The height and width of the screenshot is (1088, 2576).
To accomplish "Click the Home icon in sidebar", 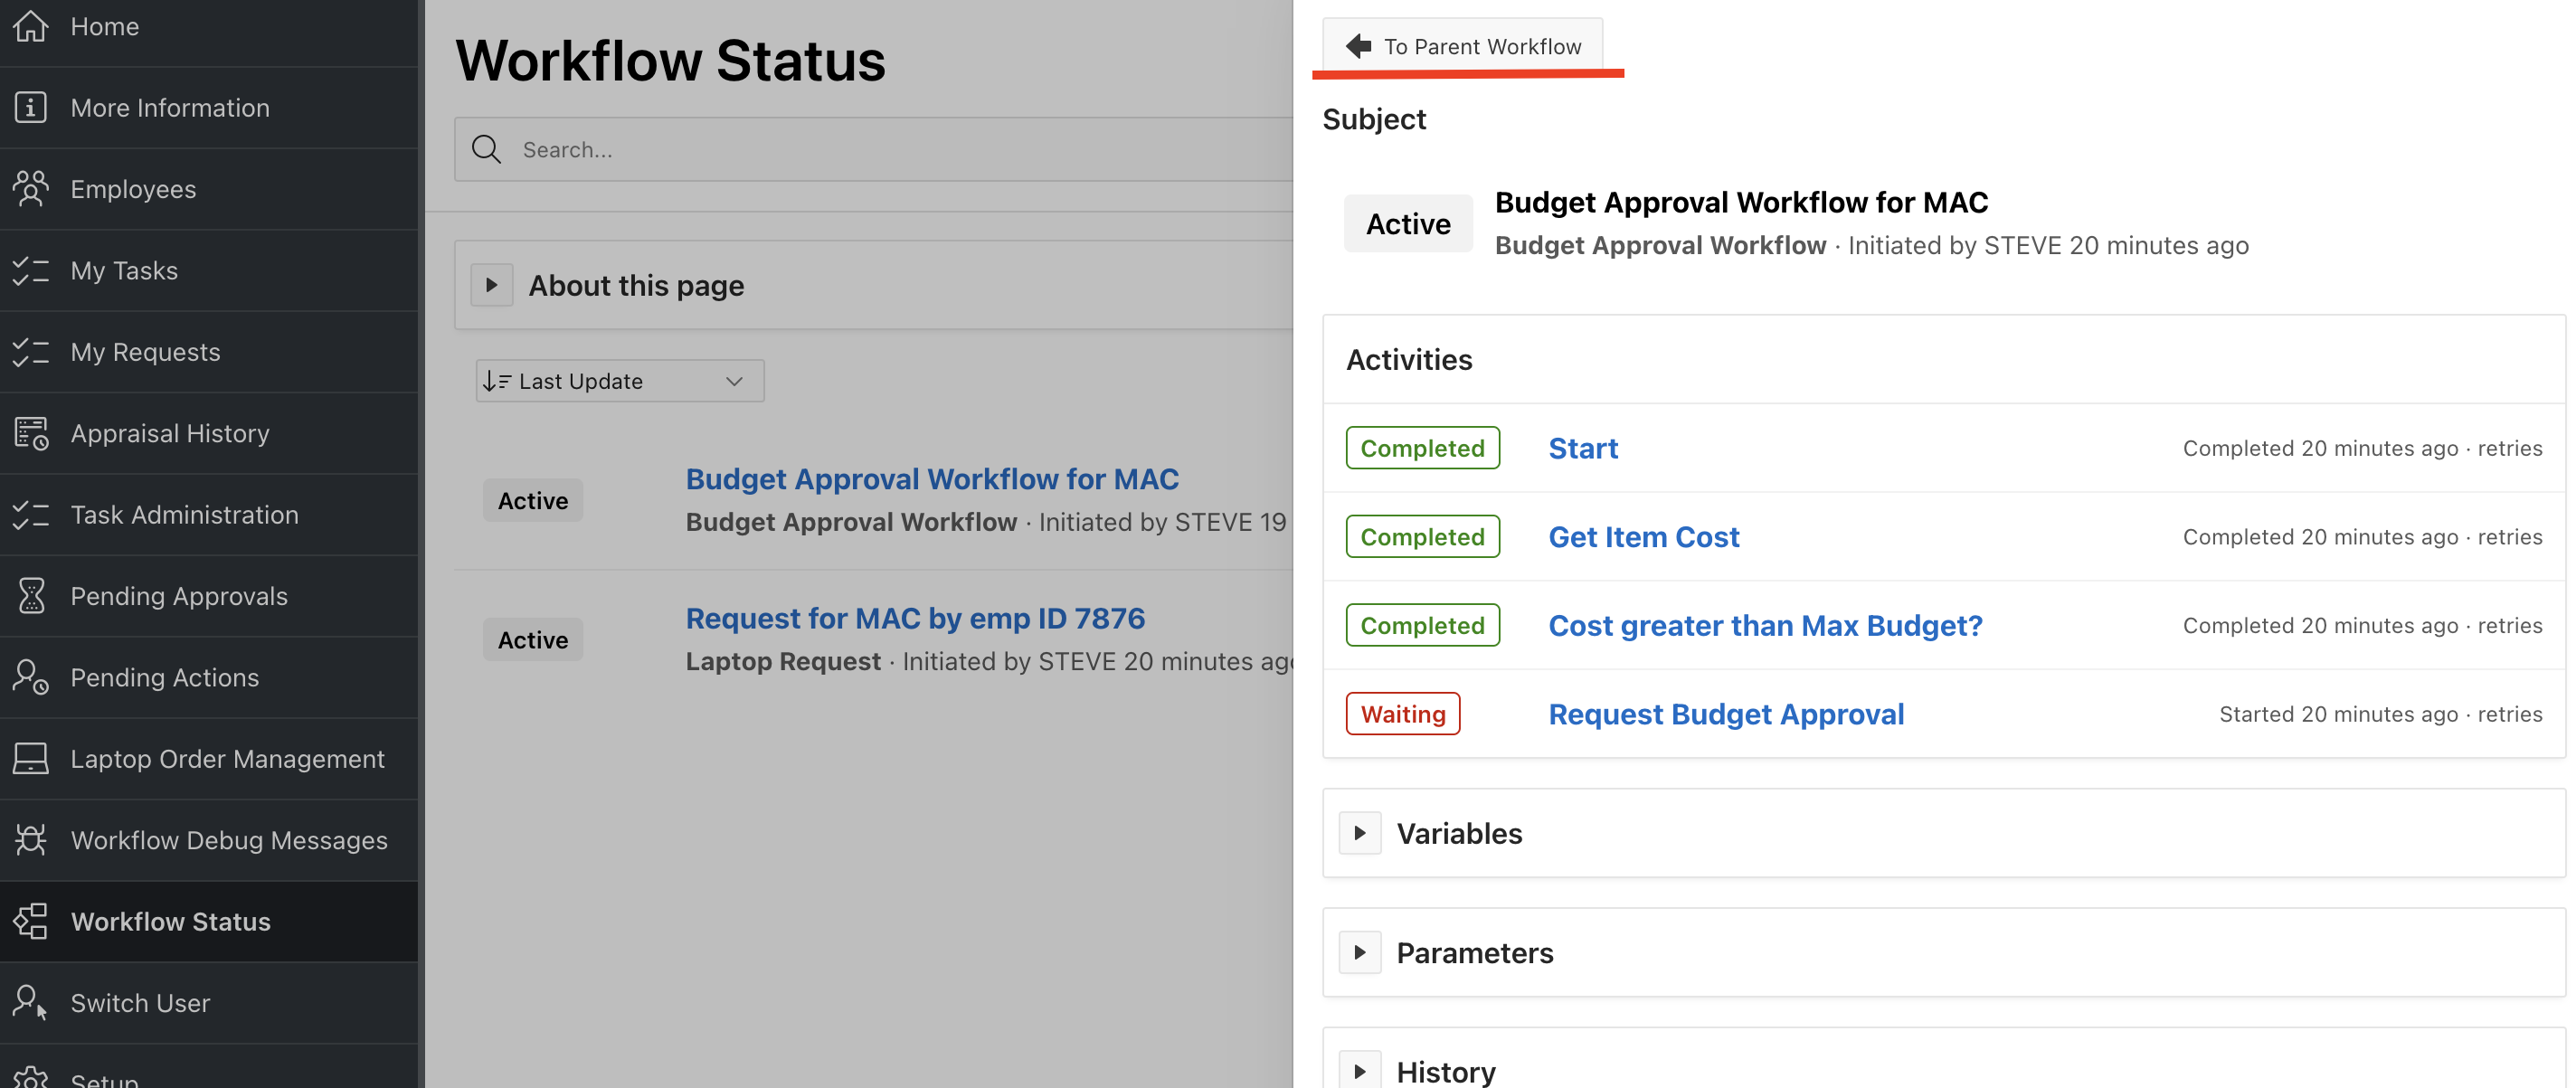I will [31, 26].
